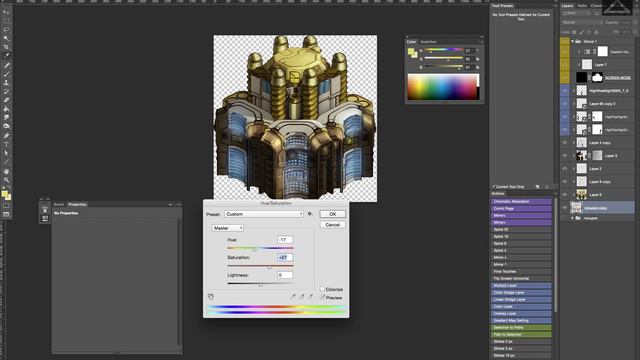Hide the Group 1 layer group
The image size is (640, 360).
(x=565, y=41)
